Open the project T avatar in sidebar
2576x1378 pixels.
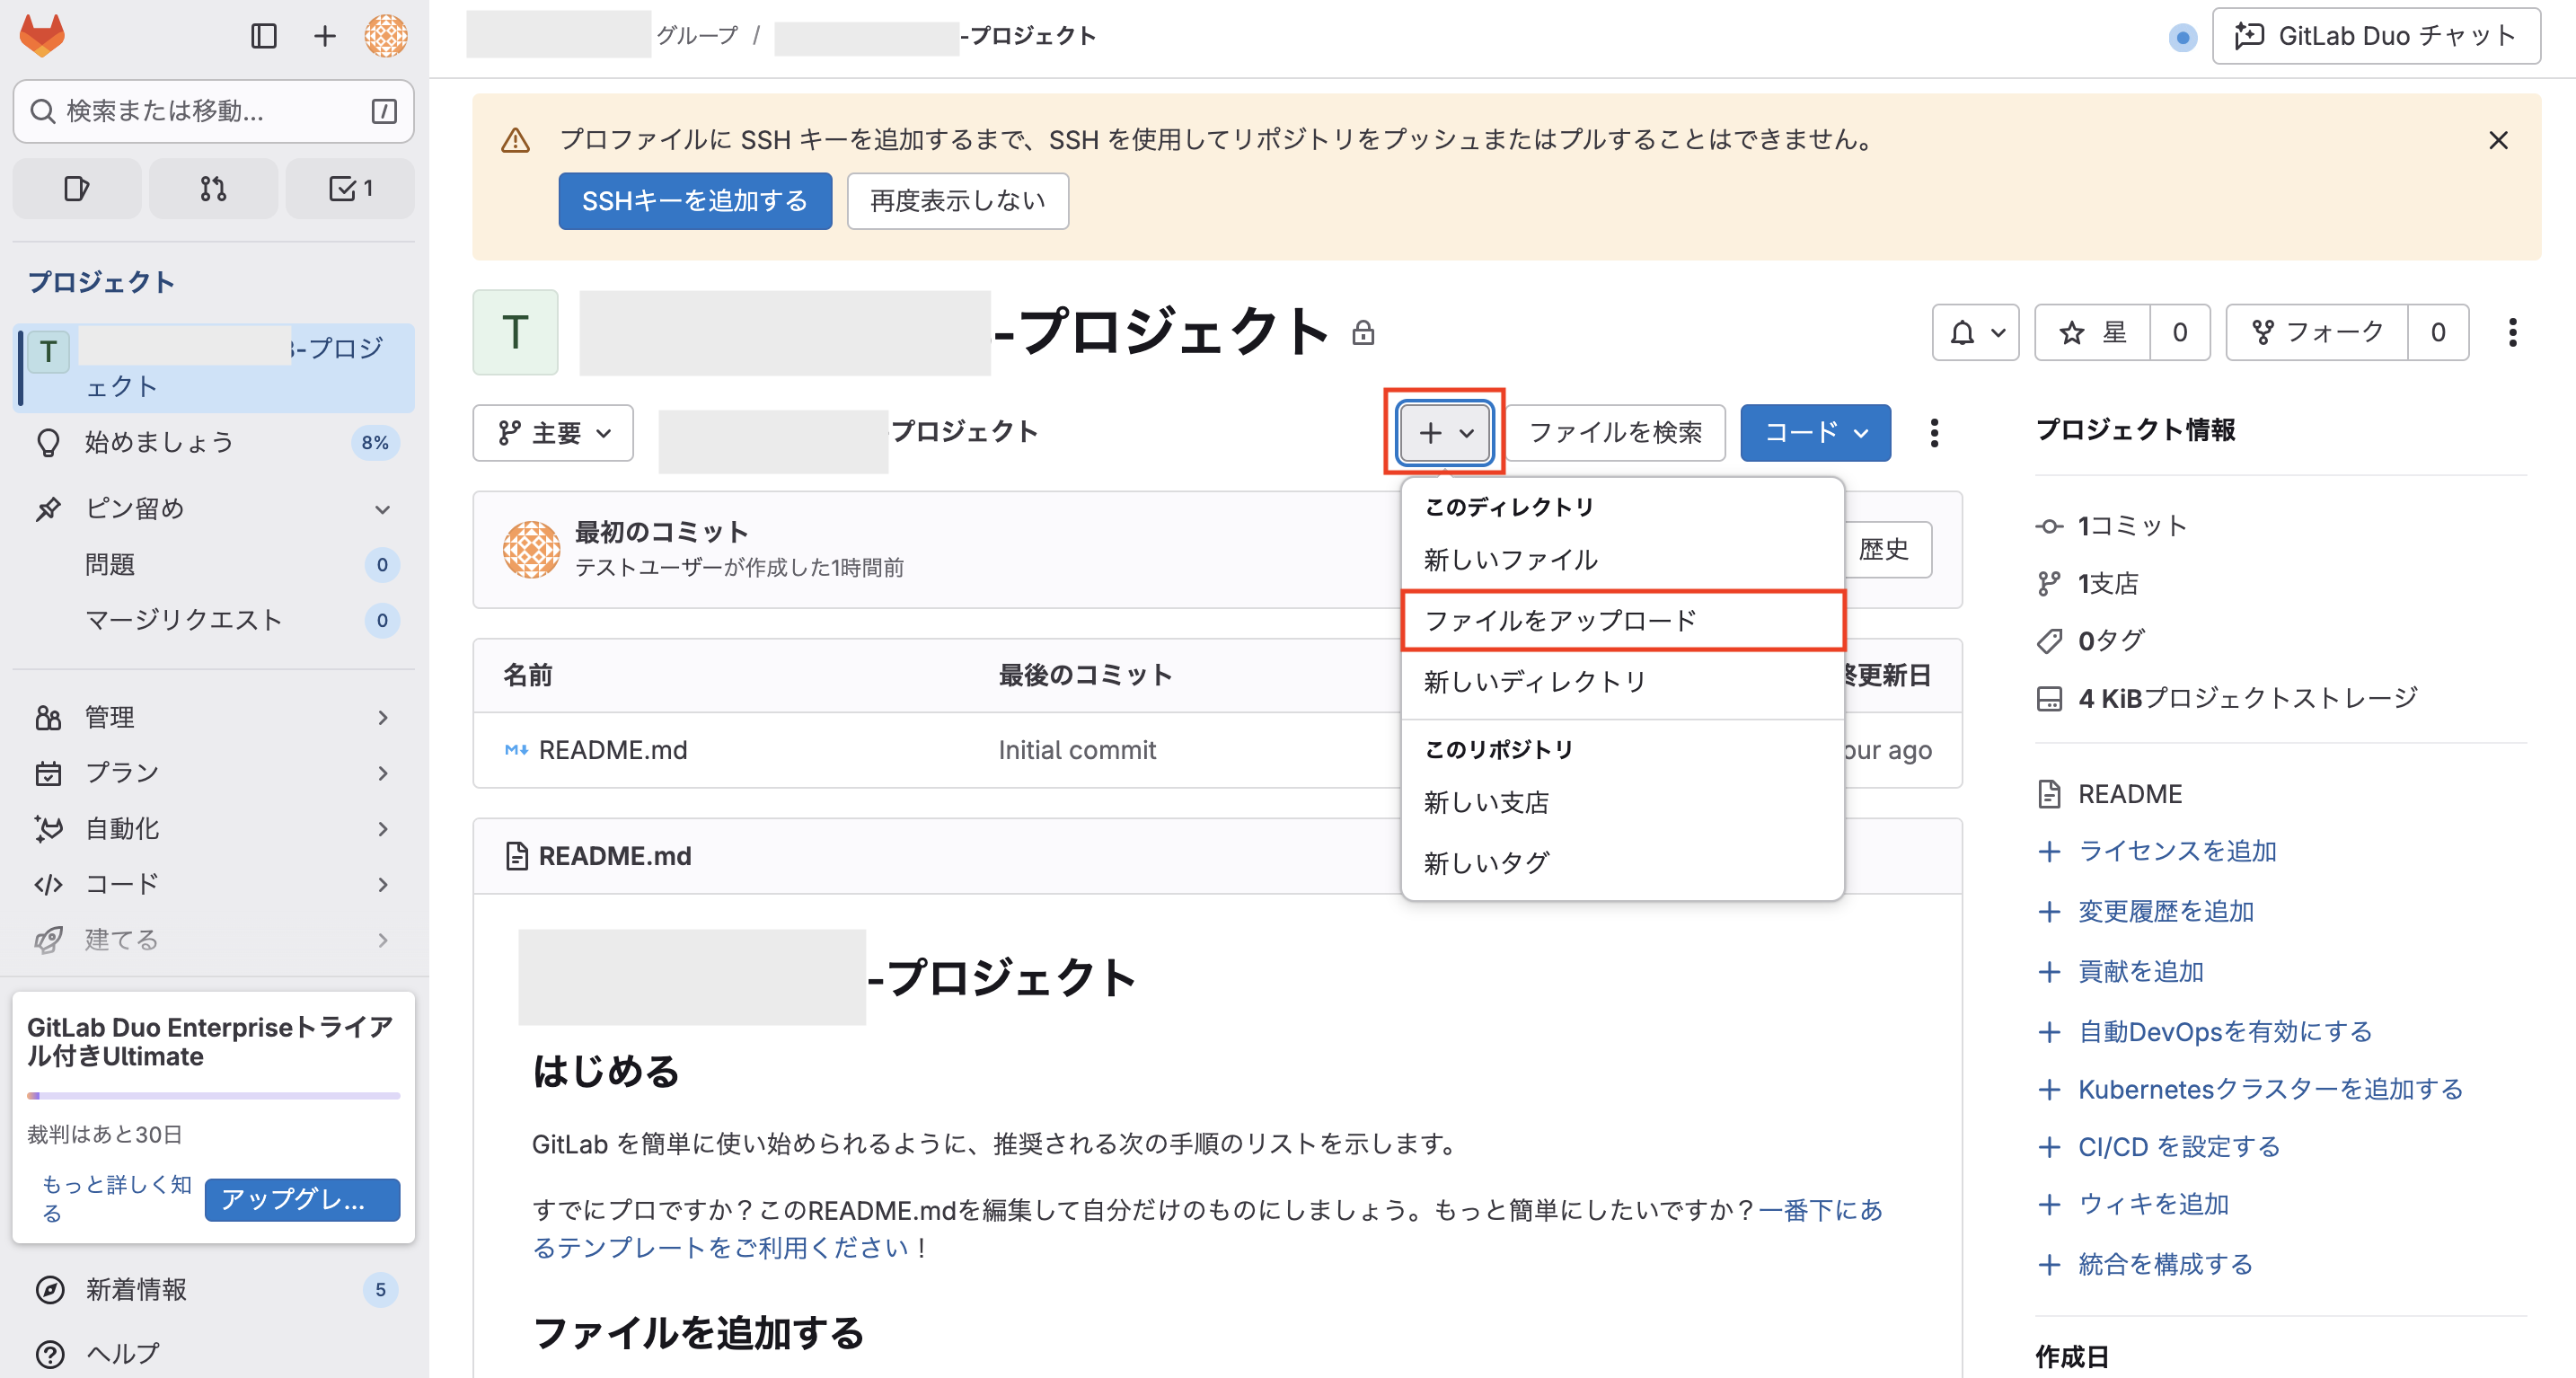point(48,351)
